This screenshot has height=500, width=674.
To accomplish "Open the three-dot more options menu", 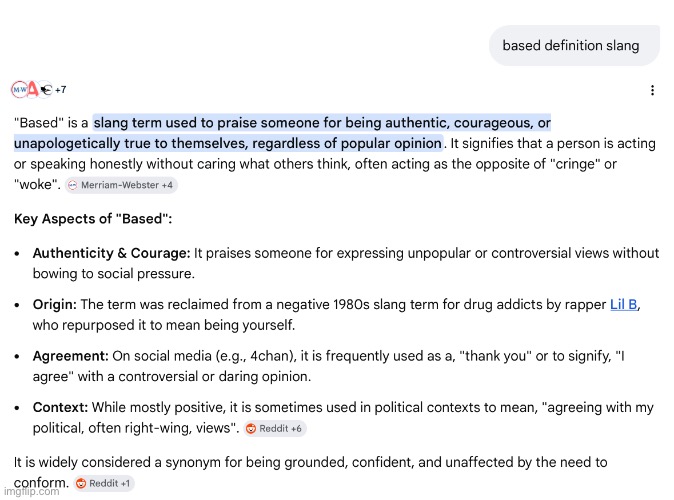I will point(652,90).
